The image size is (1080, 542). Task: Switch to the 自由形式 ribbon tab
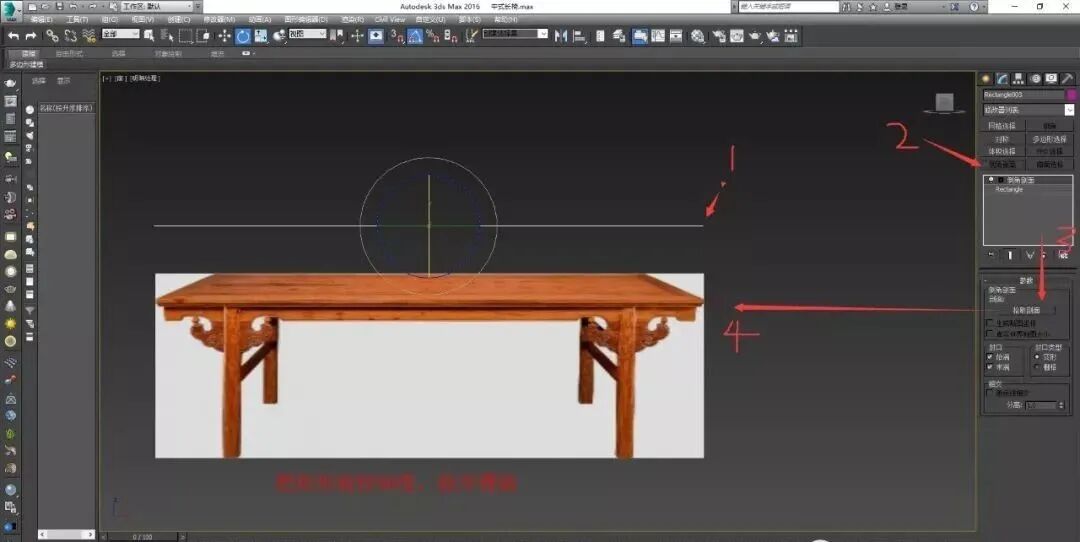pyautogui.click(x=69, y=53)
